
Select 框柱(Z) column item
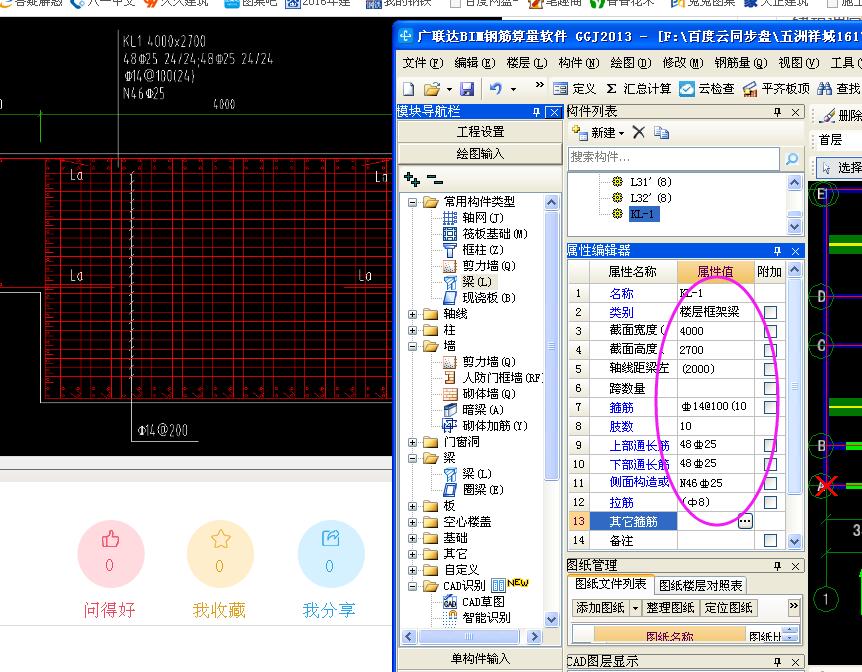[x=473, y=250]
